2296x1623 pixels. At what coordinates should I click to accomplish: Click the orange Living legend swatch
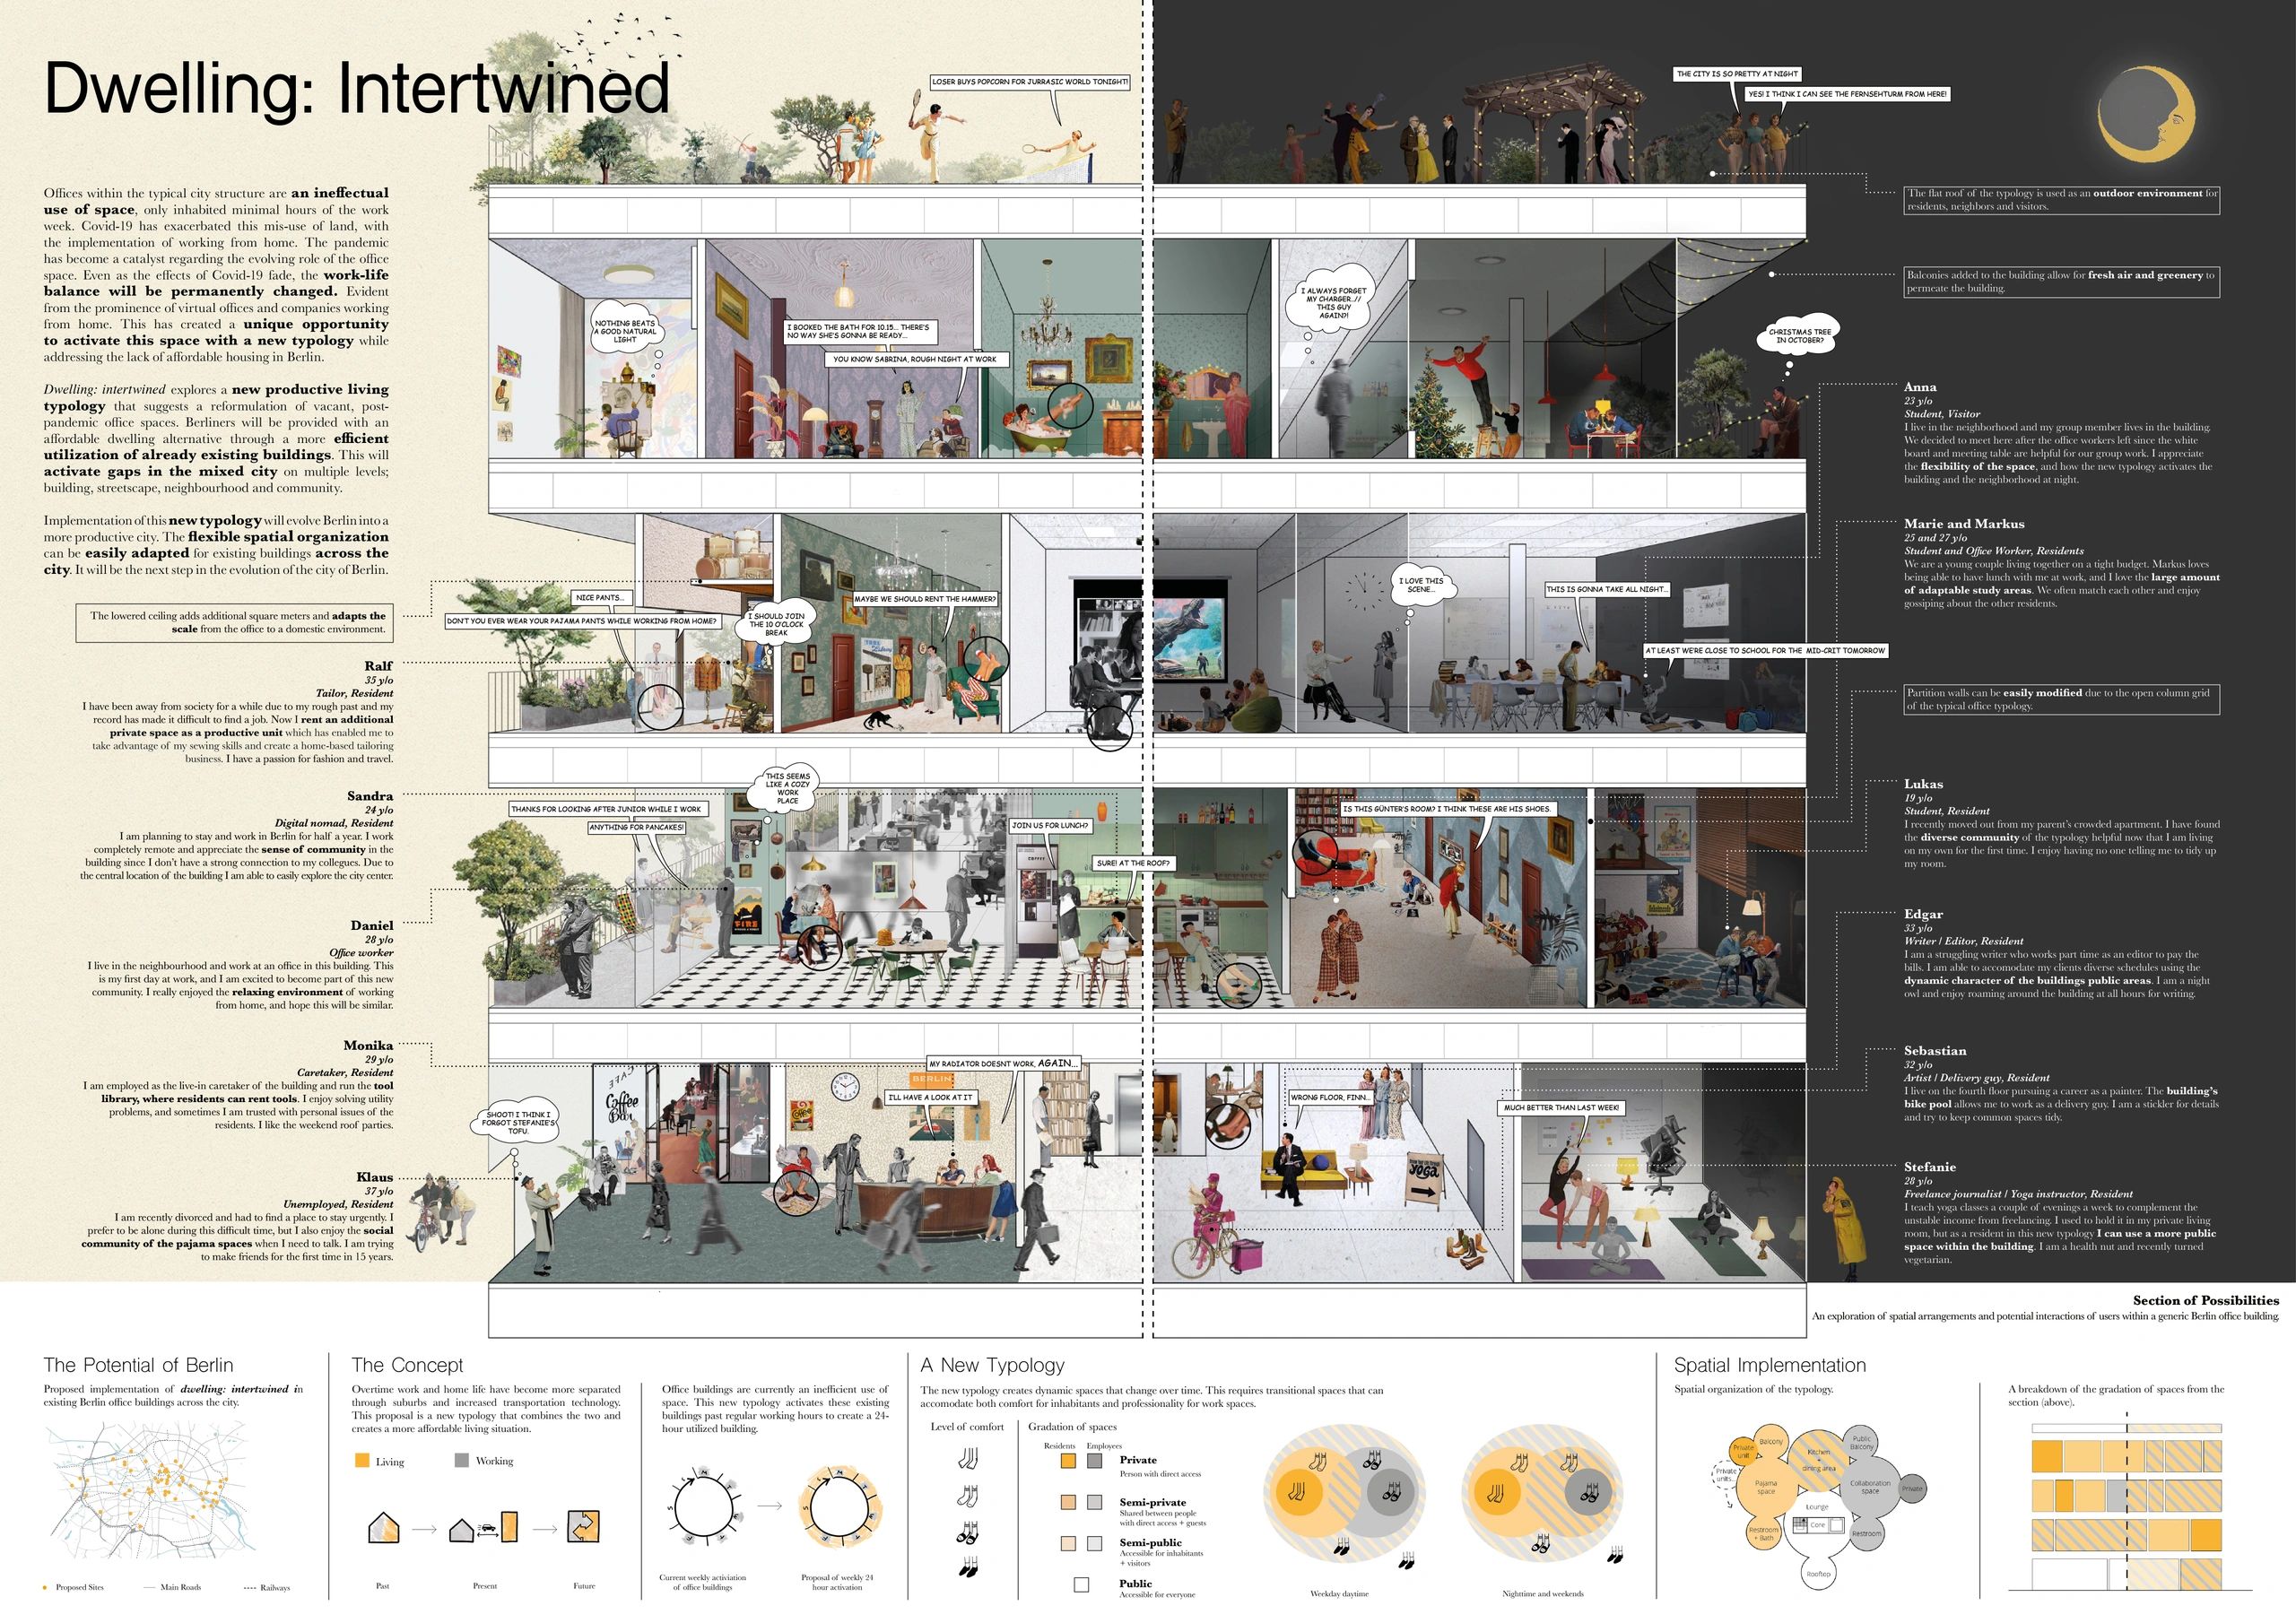tap(362, 1461)
